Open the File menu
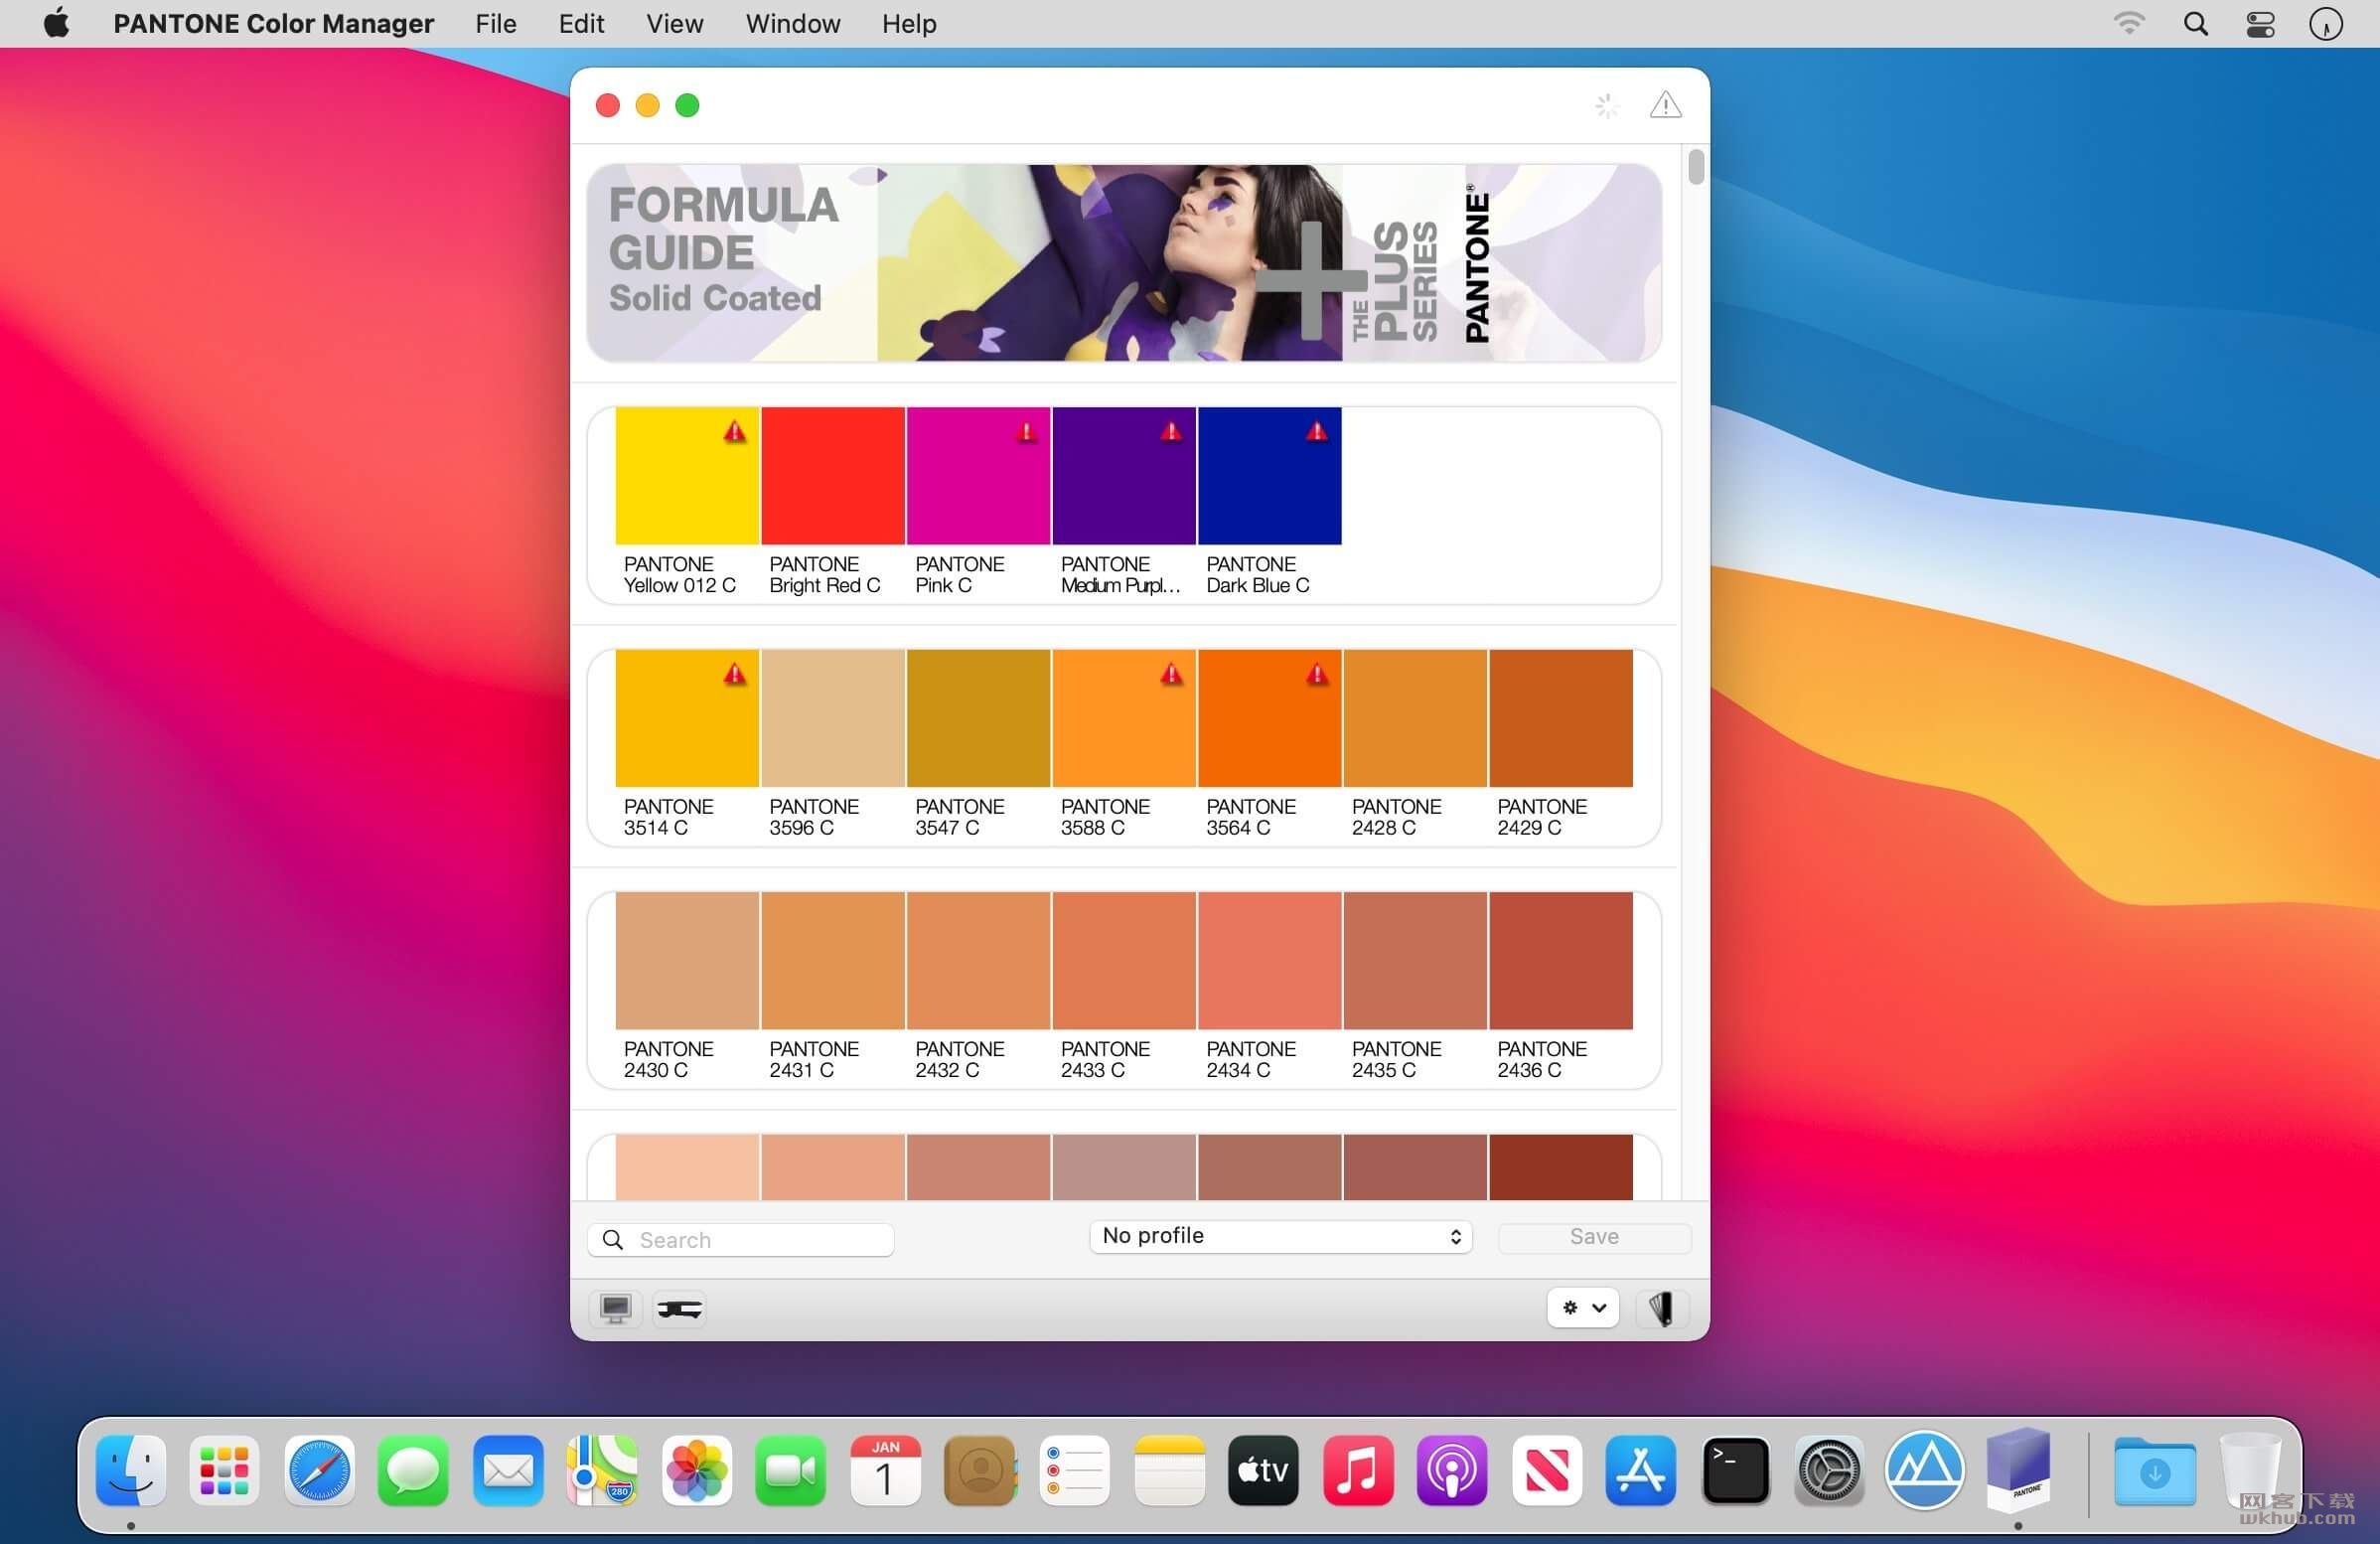 click(x=496, y=24)
